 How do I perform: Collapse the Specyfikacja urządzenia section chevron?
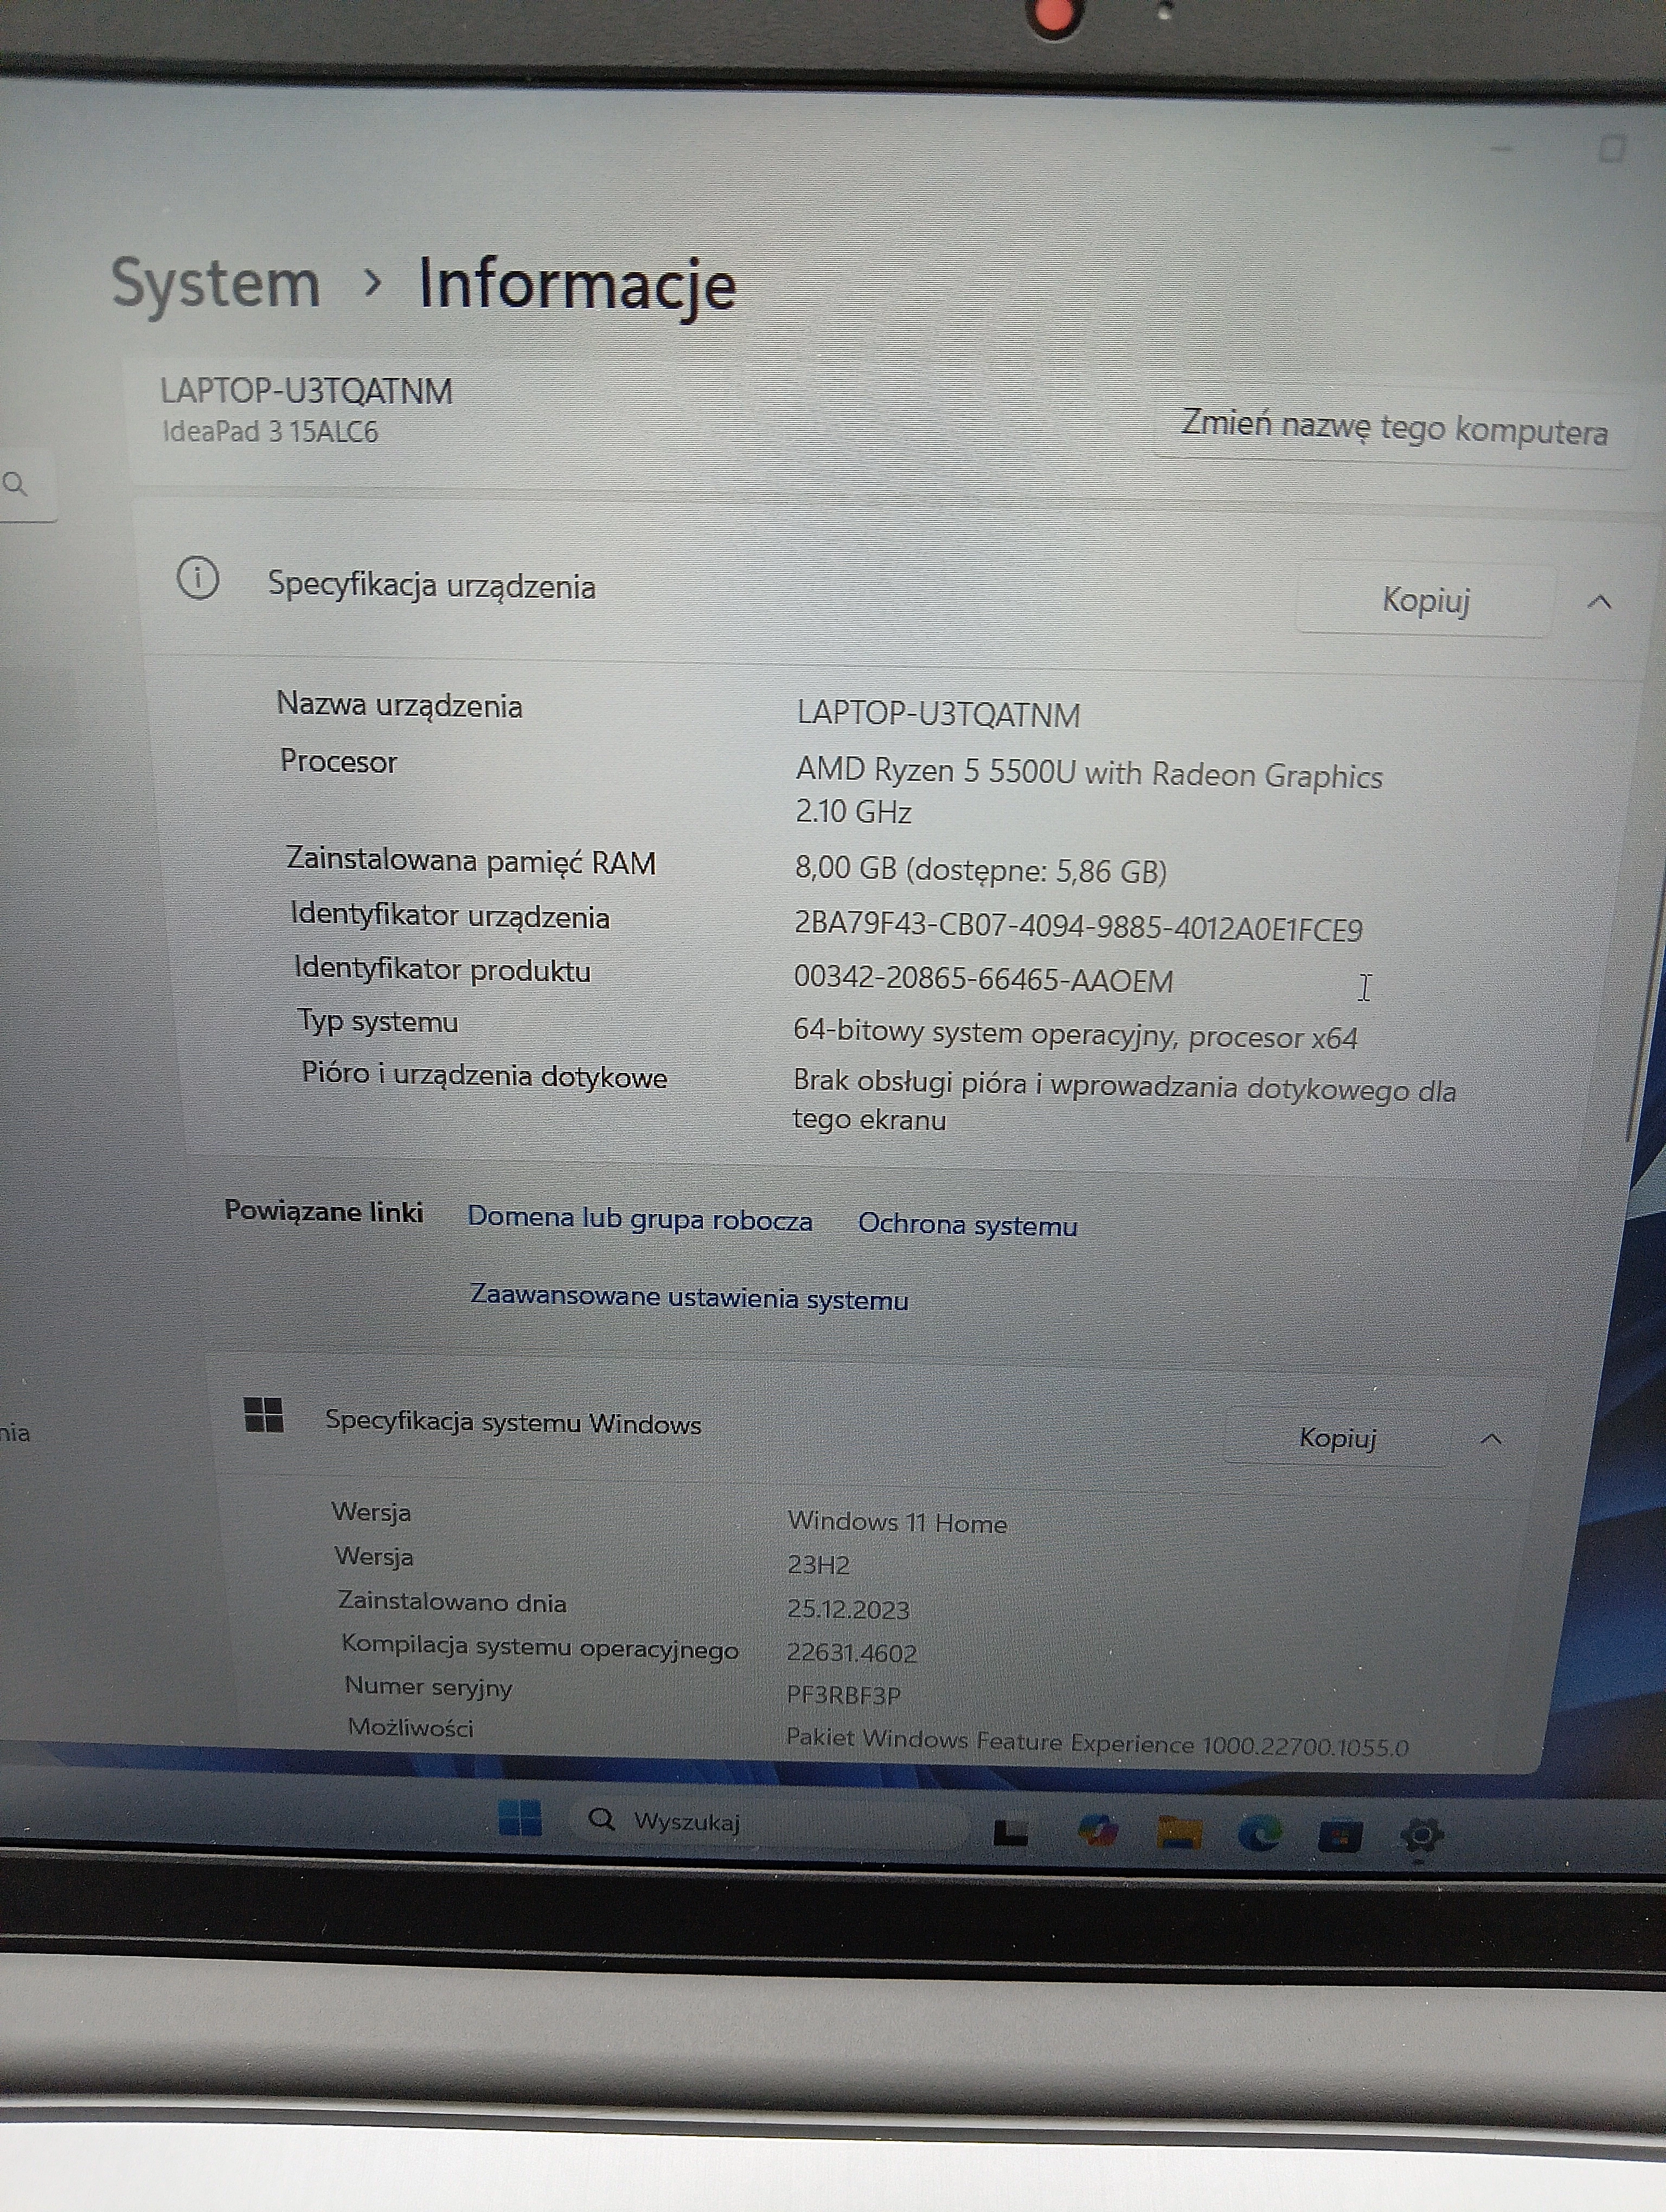(1599, 602)
